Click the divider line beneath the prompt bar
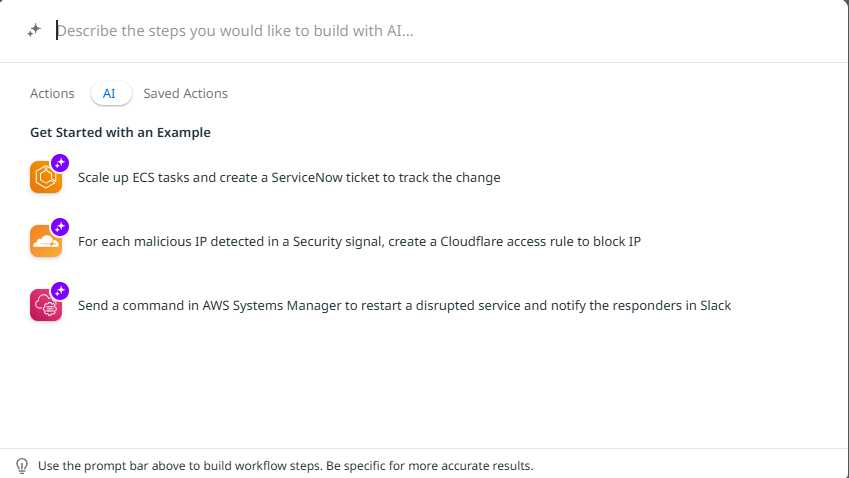This screenshot has width=849, height=478. click(x=424, y=62)
